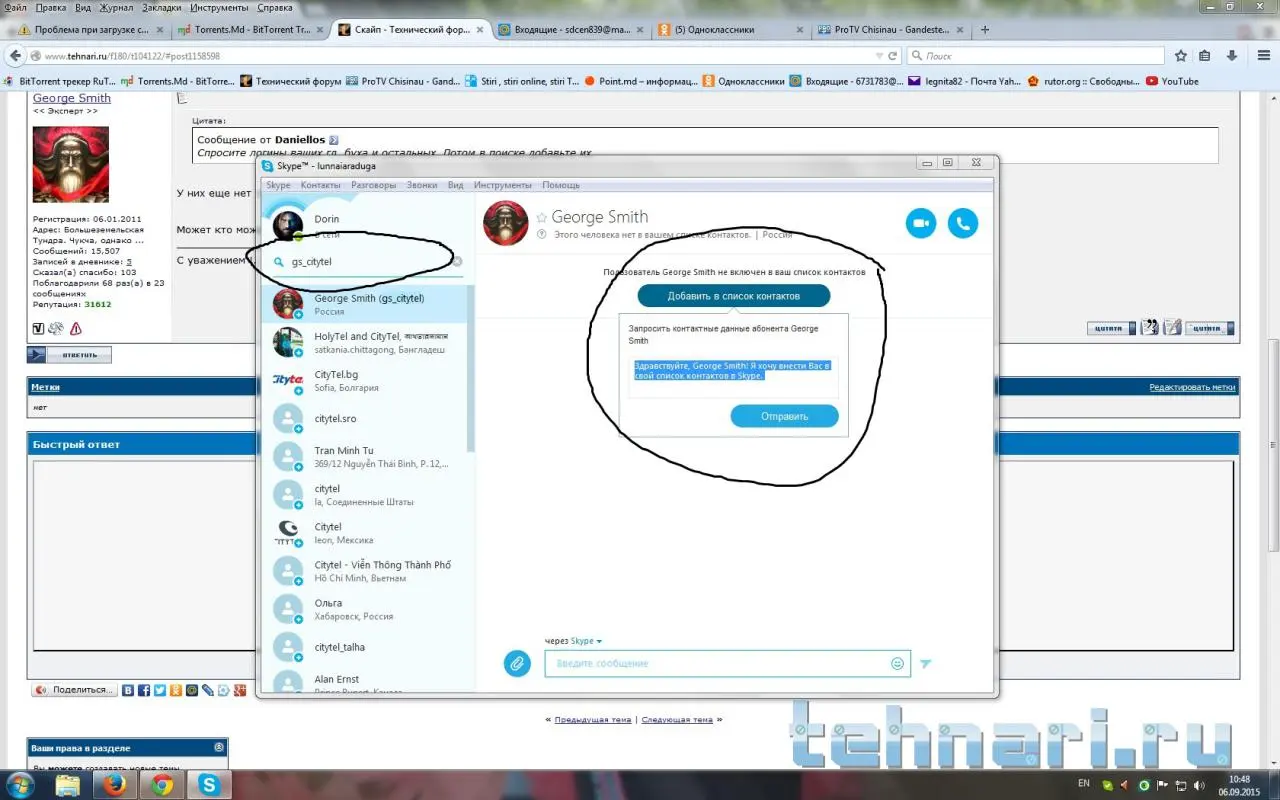Viewport: 1280px width, 800px height.
Task: Select the 'HolyTel and CityTel' search result
Action: coord(364,342)
